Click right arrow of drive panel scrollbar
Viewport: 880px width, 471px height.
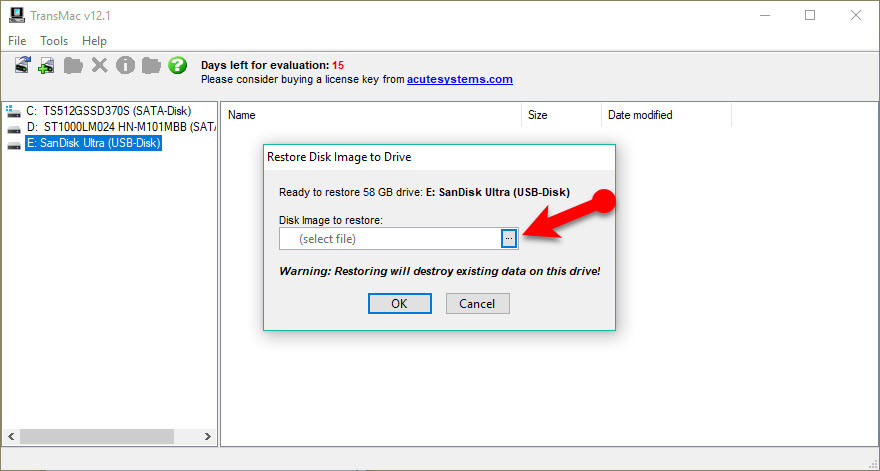coord(208,437)
